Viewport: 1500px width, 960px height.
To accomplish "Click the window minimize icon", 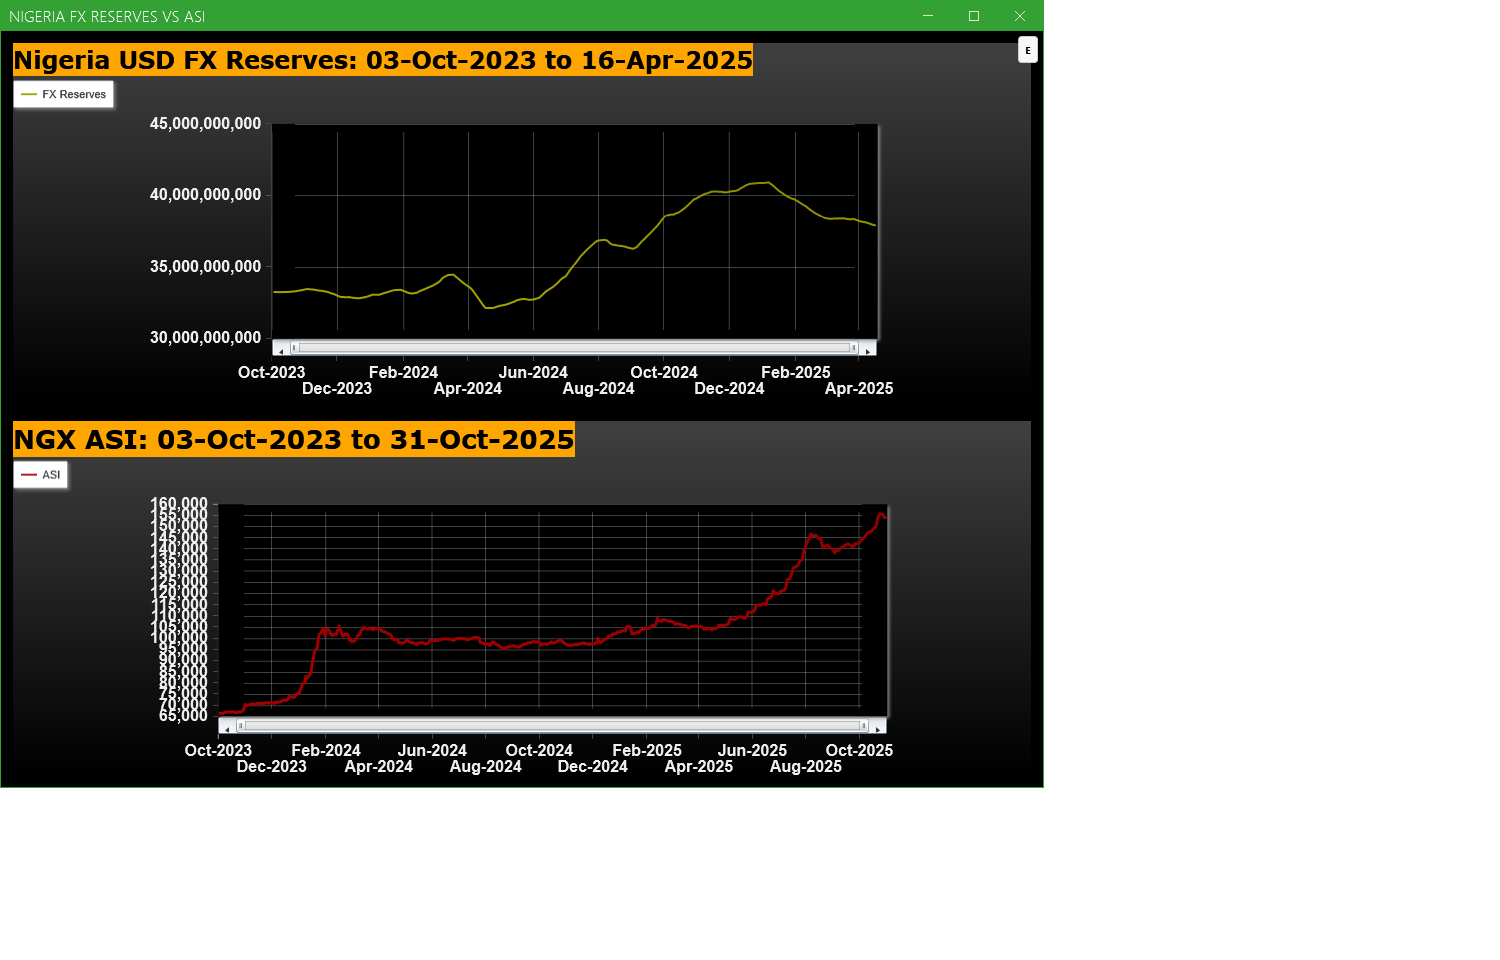I will pos(927,16).
